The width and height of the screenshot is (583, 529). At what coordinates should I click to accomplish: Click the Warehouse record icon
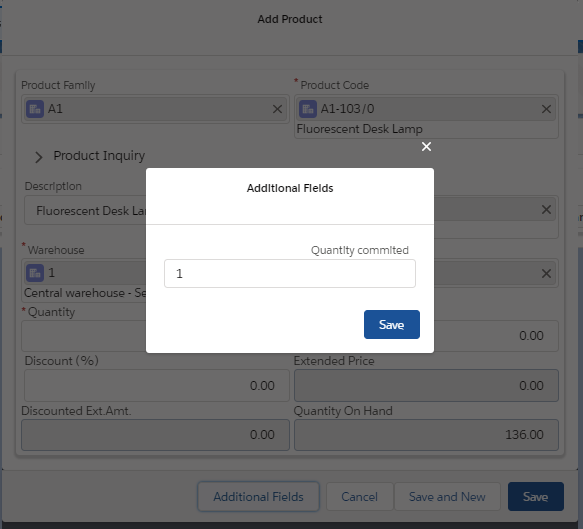(x=35, y=273)
